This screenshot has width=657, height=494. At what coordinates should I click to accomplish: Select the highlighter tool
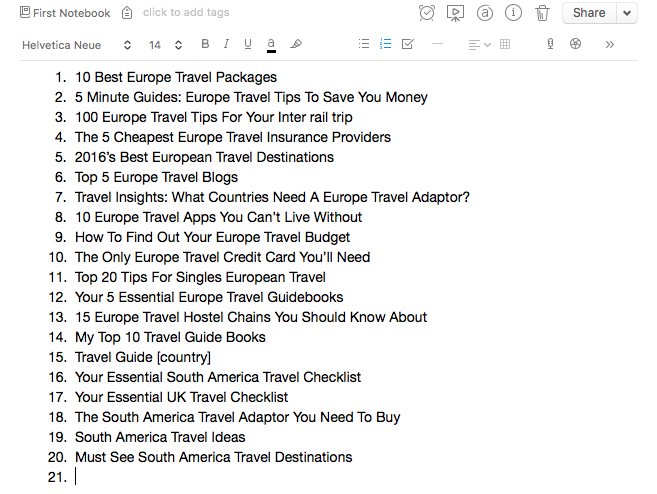pyautogui.click(x=296, y=44)
